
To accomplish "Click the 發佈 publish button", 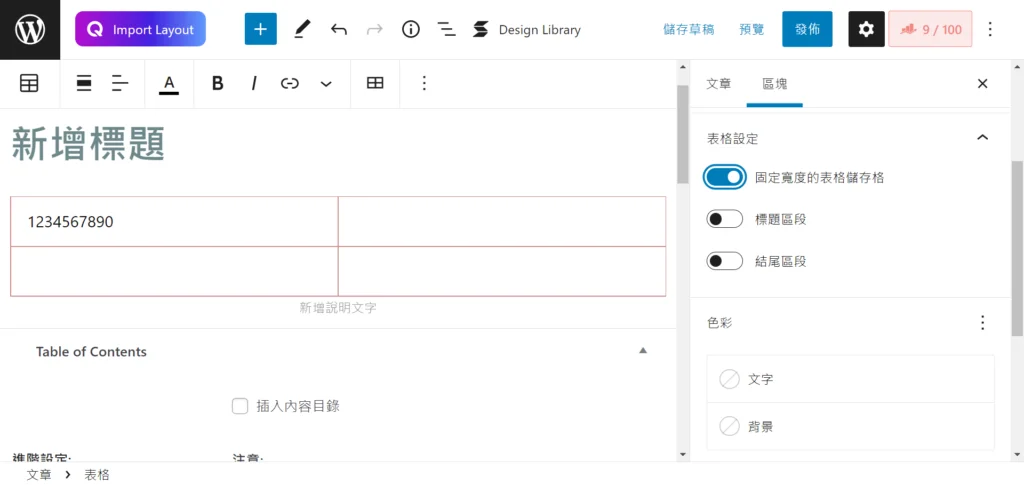I will 807,29.
